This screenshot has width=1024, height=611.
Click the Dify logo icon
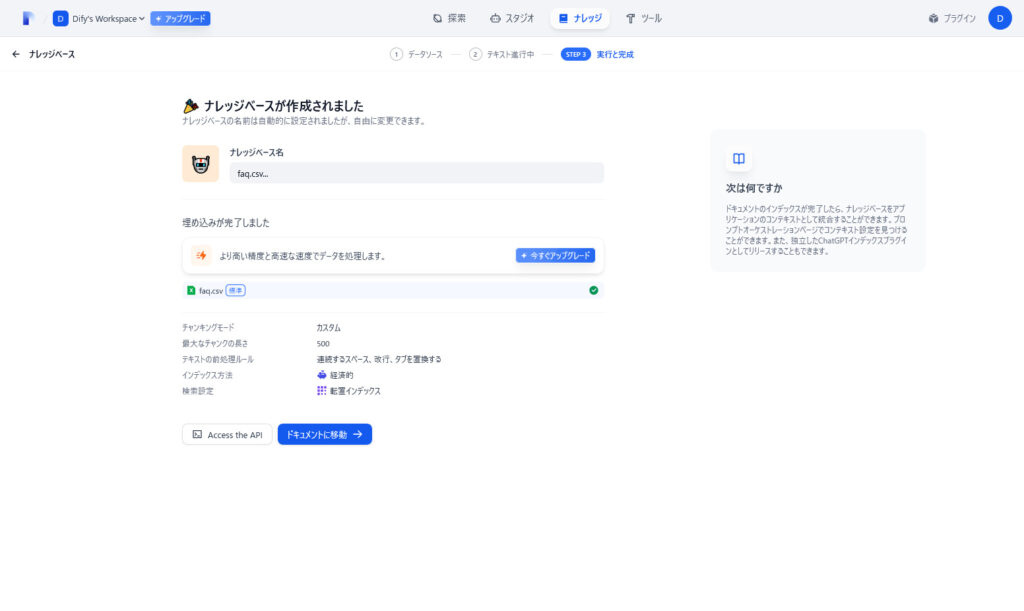28,18
